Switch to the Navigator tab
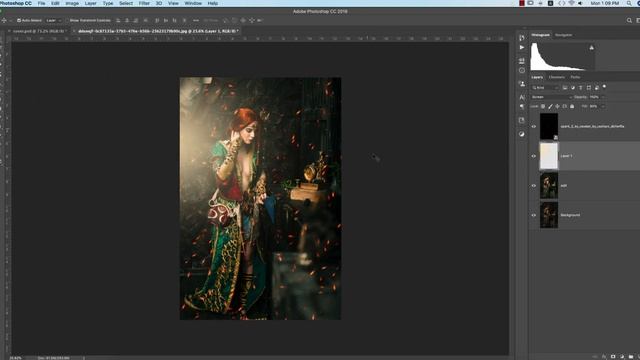Viewport: 640px width, 360px height. point(564,35)
